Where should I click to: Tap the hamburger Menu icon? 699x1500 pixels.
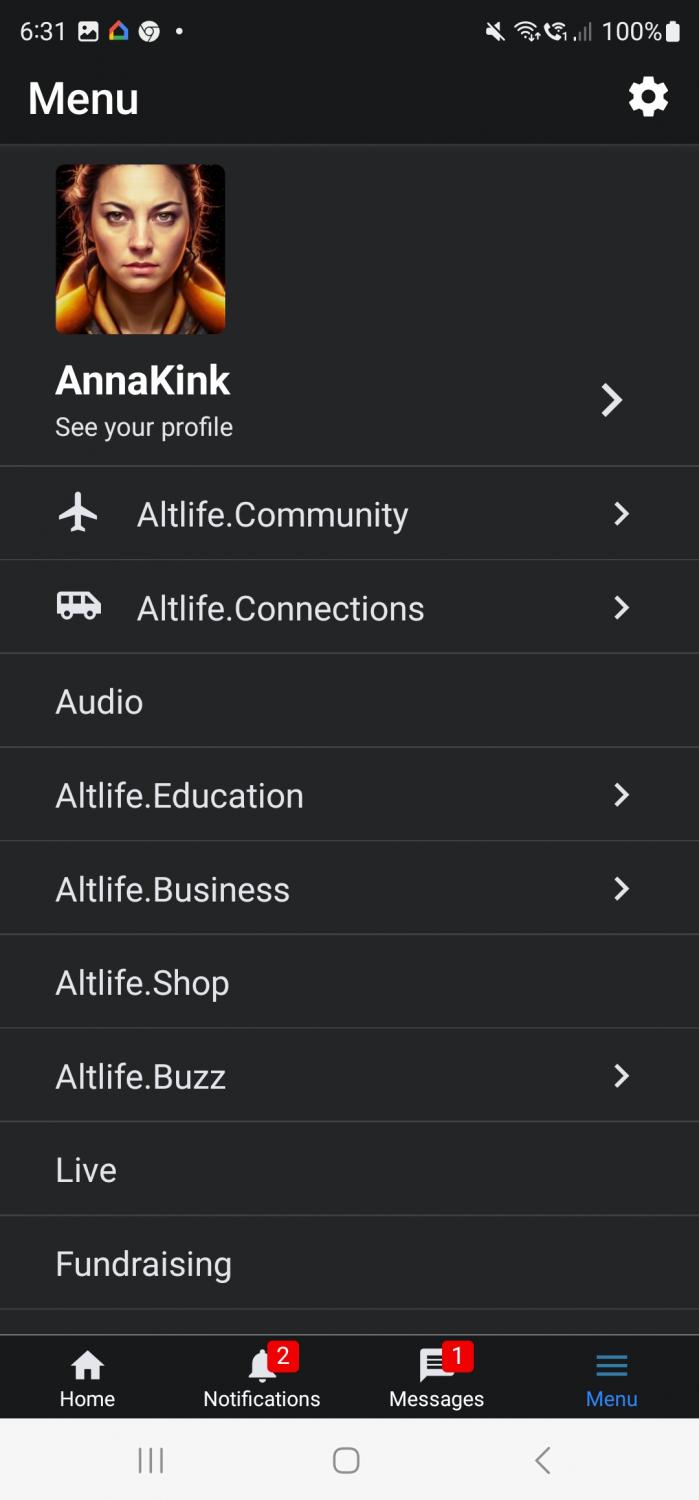pyautogui.click(x=611, y=1366)
